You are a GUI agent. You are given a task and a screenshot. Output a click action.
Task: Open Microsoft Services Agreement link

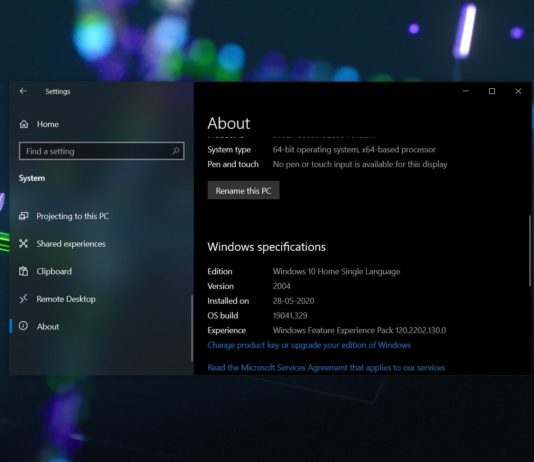(326, 368)
